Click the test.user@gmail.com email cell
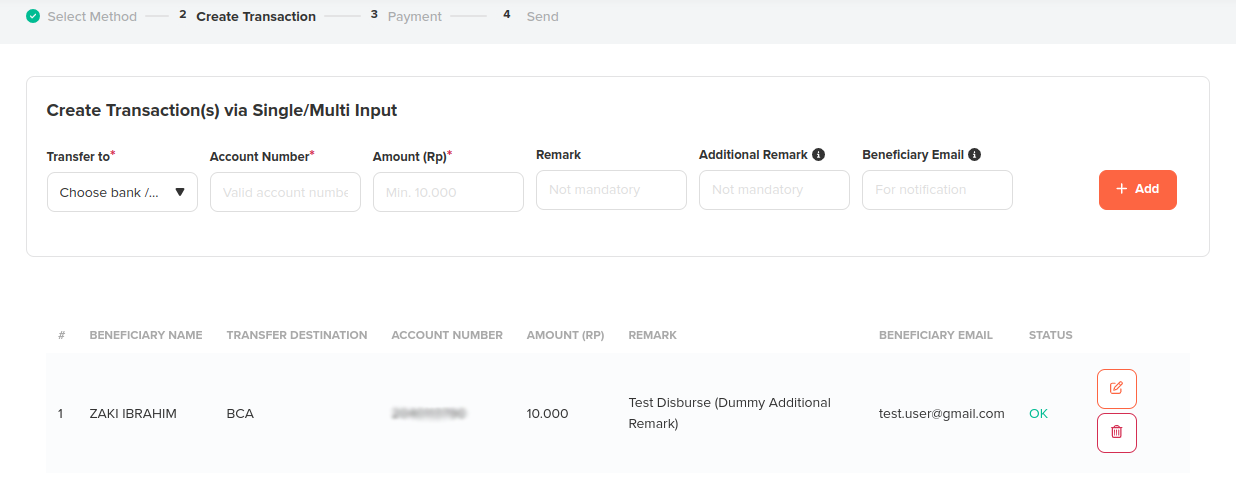The image size is (1236, 495). 941,414
